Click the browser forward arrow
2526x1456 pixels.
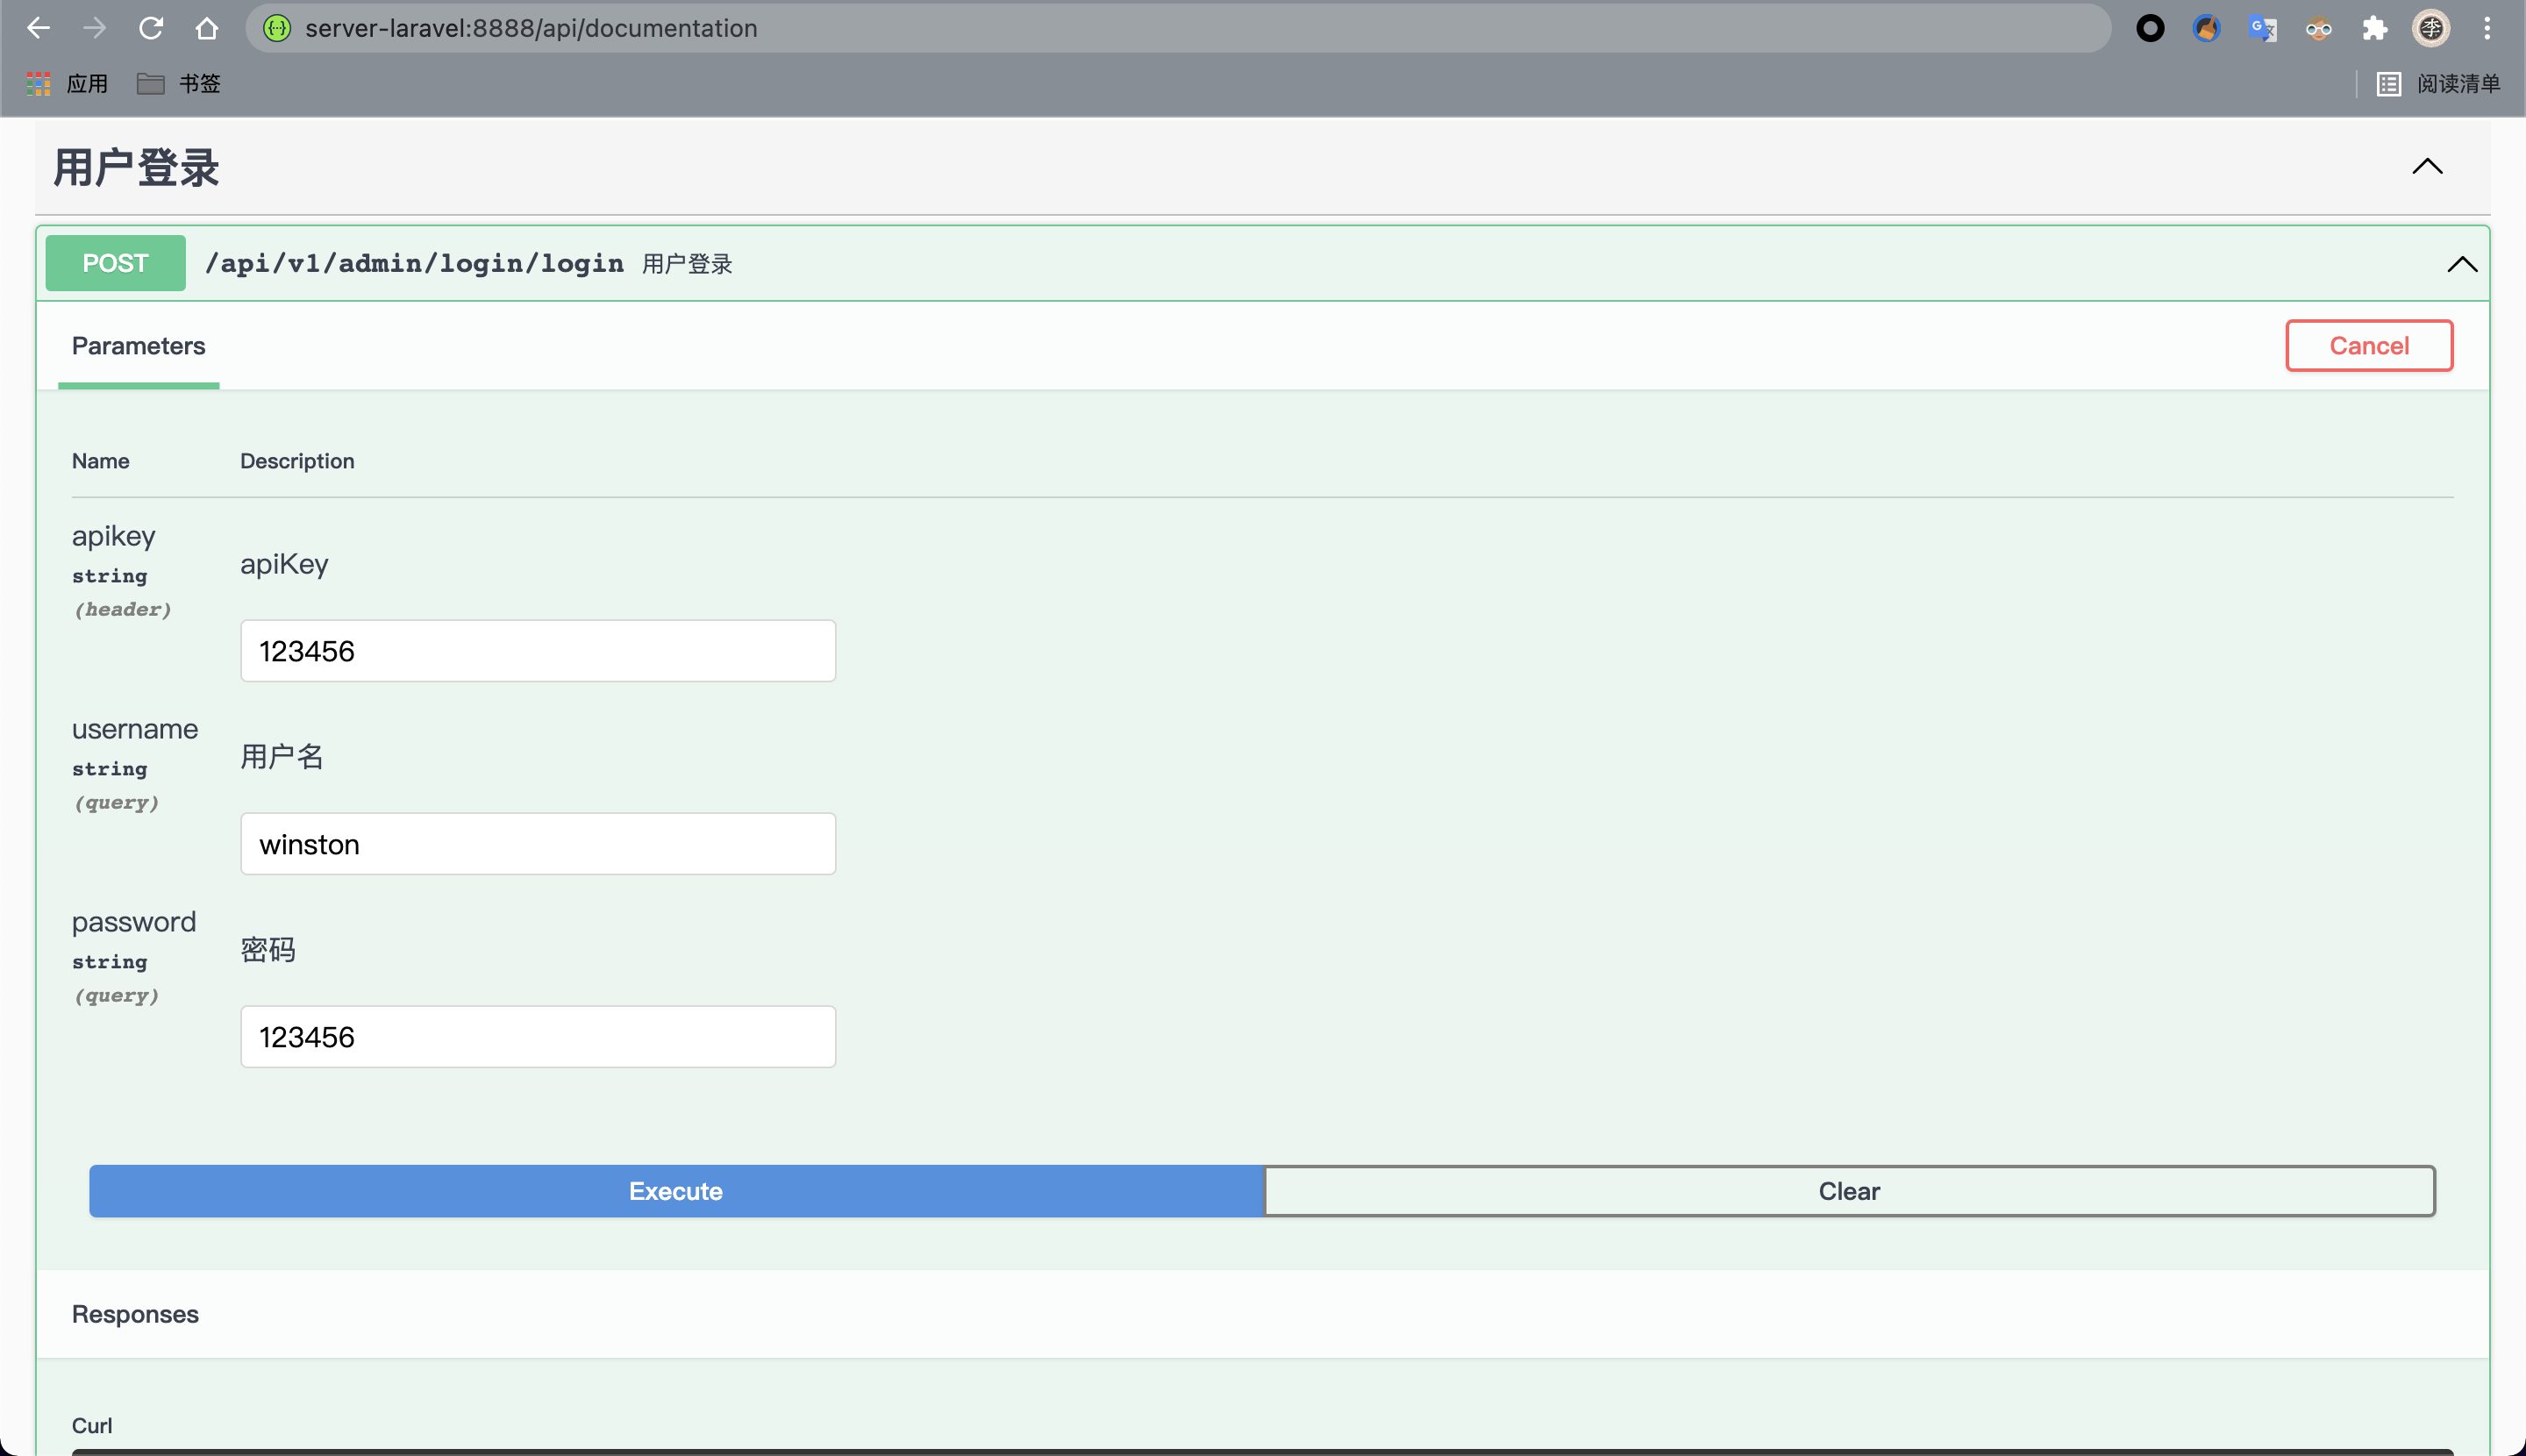(x=94, y=28)
